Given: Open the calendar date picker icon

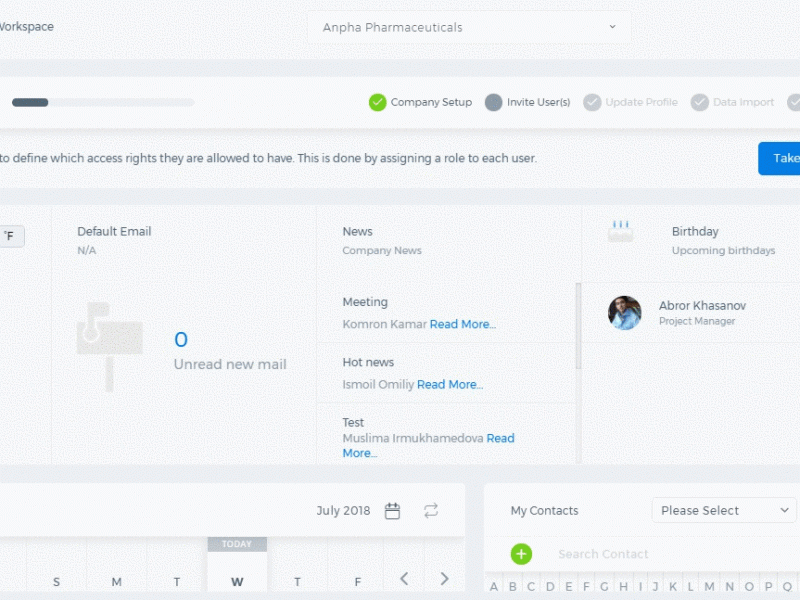Looking at the screenshot, I should coord(392,511).
